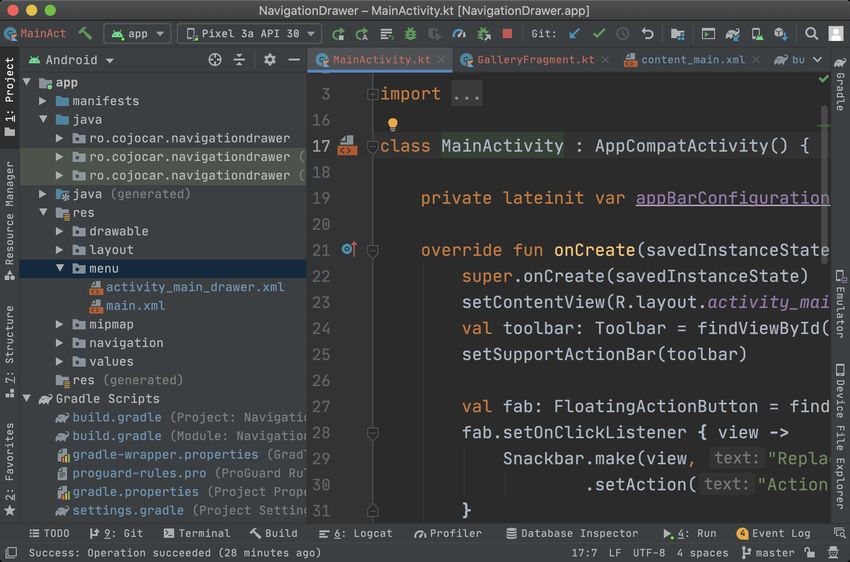The width and height of the screenshot is (850, 562).
Task: Toggle the Structure side panel
Action: (x=9, y=352)
